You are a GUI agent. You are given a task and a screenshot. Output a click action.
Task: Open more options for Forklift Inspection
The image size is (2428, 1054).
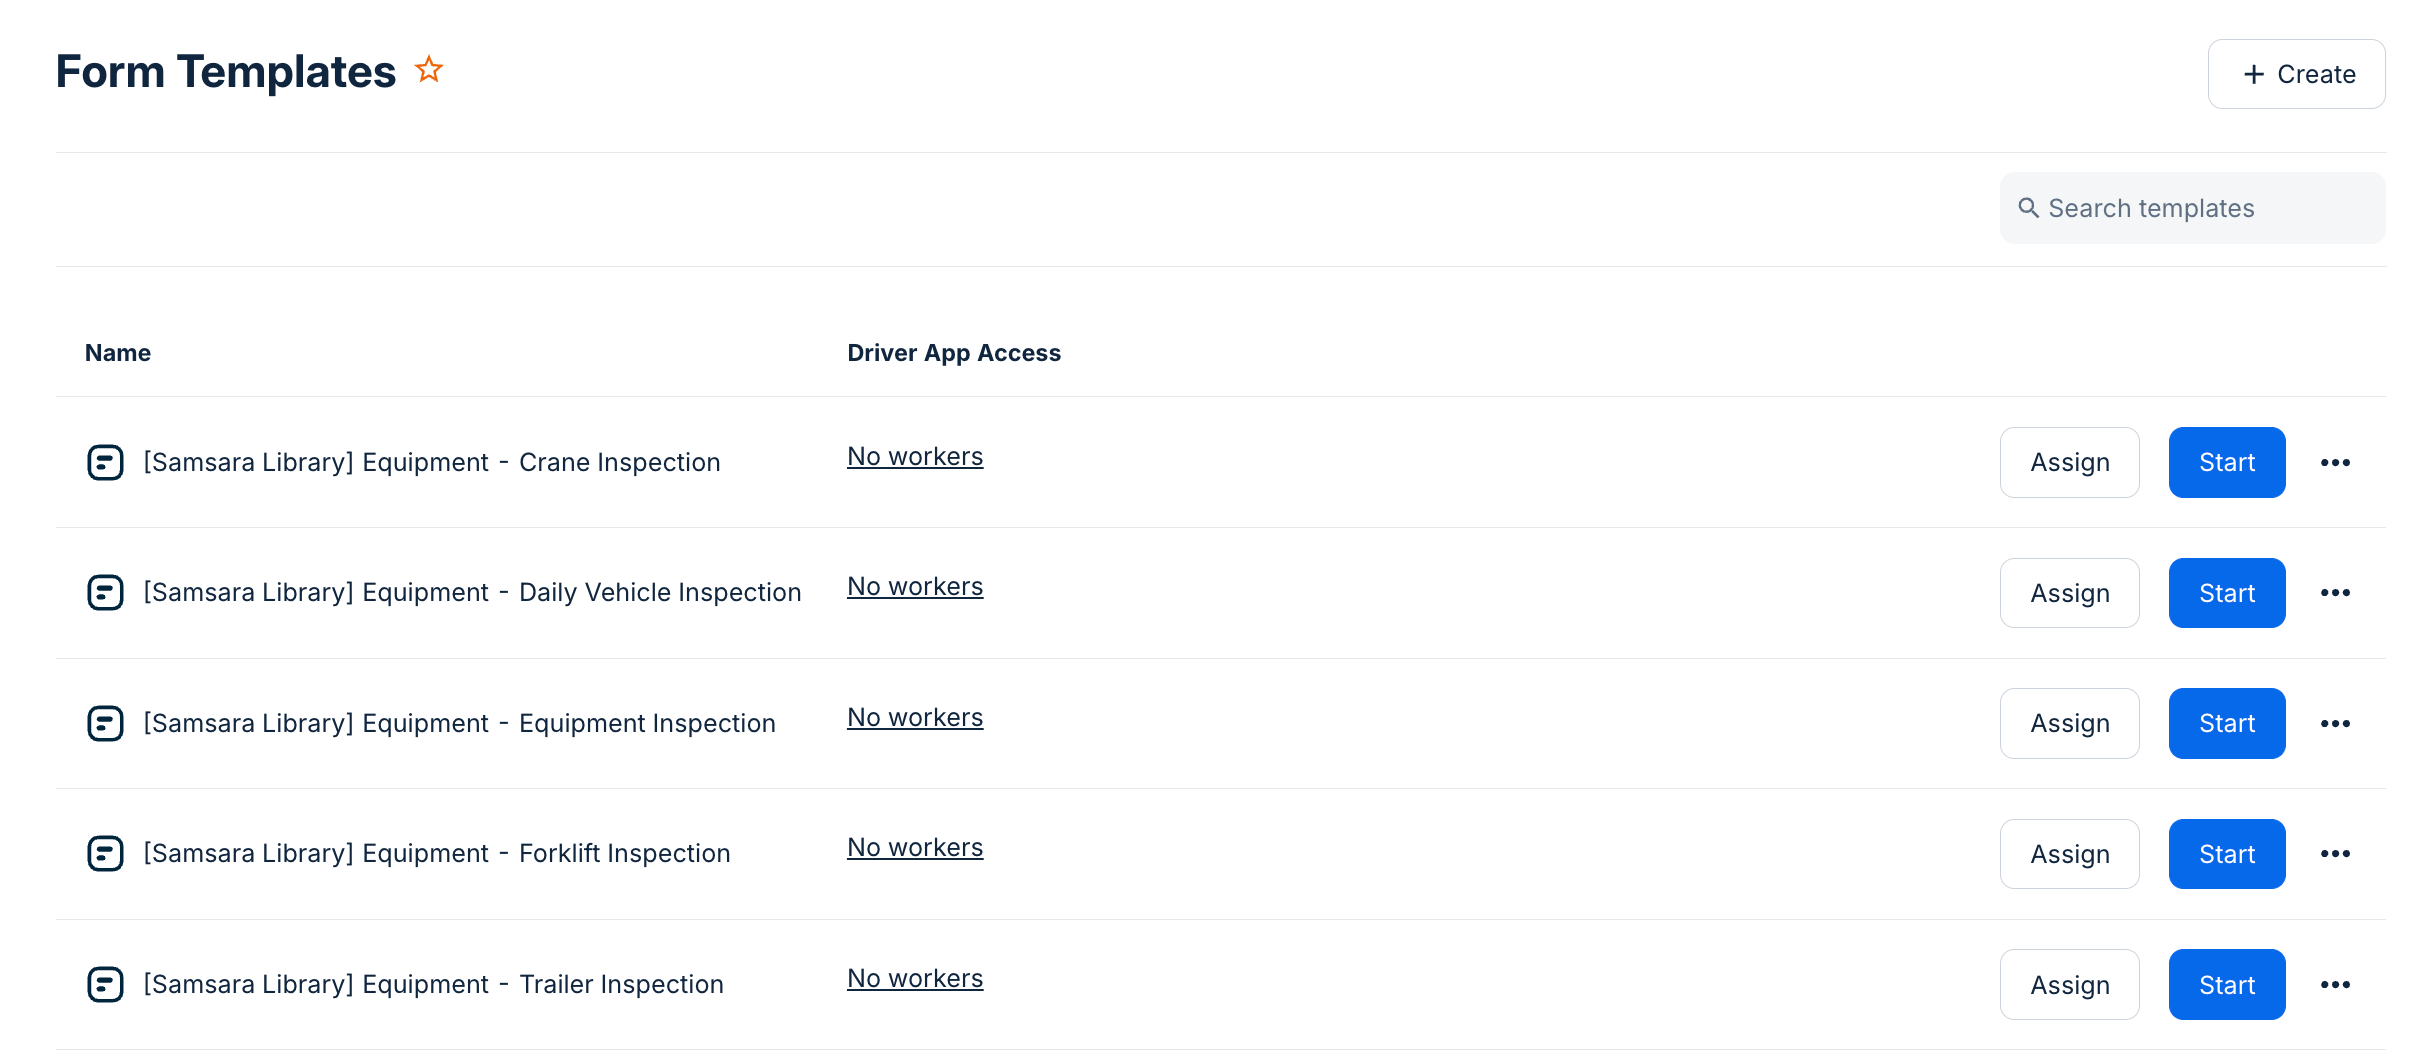2335,854
